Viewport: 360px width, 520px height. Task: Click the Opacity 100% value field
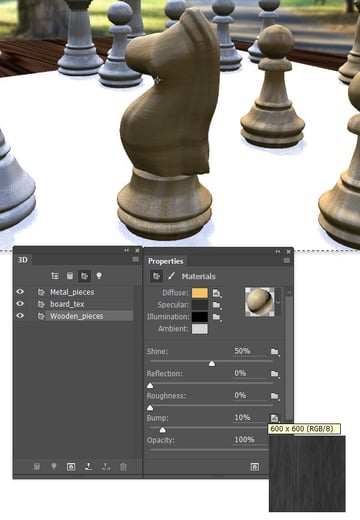tap(249, 440)
